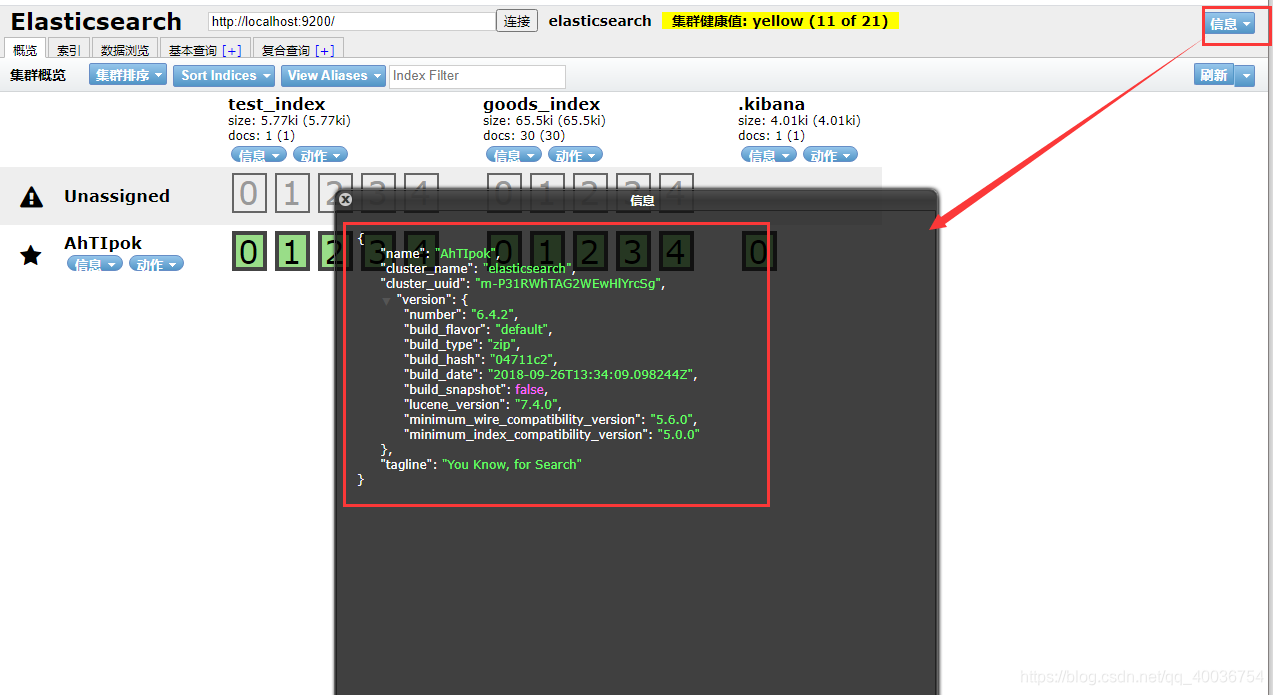Open the Sort Indices dropdown
Viewport: 1273px width, 695px height.
click(226, 75)
